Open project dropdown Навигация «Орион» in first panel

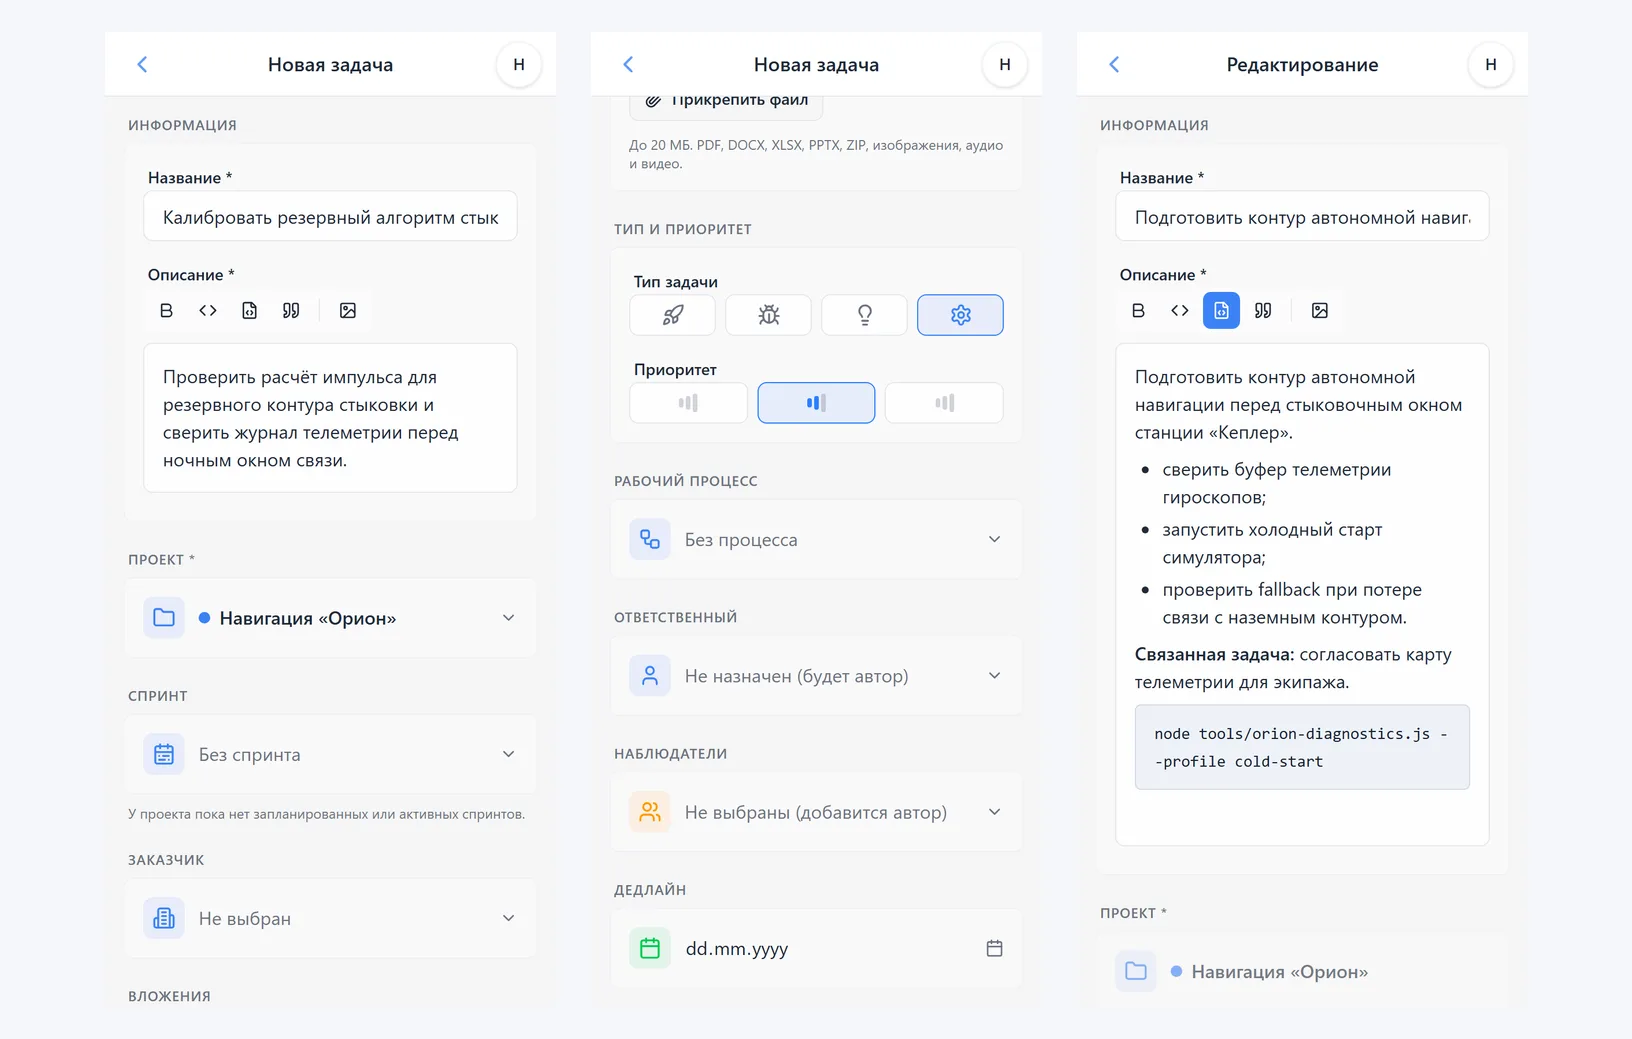(x=330, y=618)
